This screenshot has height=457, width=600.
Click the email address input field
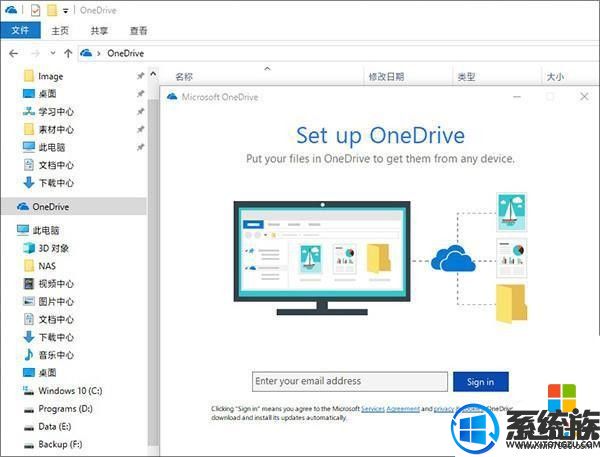click(x=350, y=381)
